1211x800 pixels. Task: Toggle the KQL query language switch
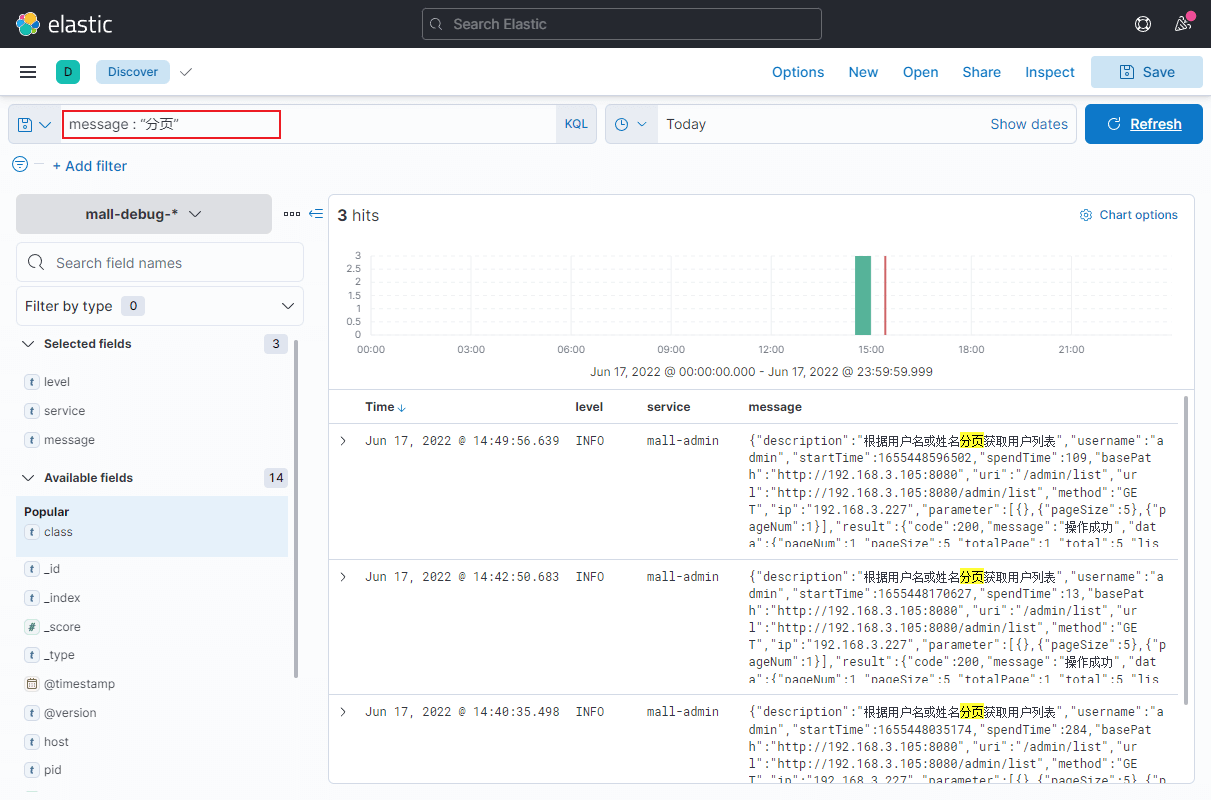(576, 124)
